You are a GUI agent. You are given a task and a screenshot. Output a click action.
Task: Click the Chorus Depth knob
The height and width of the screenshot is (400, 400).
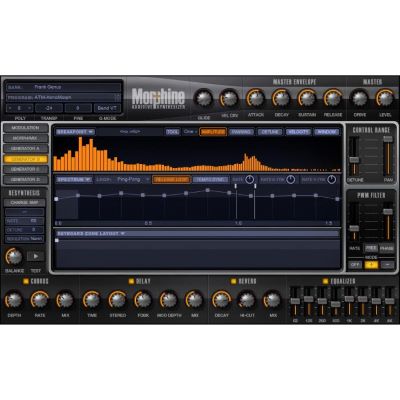14,300
